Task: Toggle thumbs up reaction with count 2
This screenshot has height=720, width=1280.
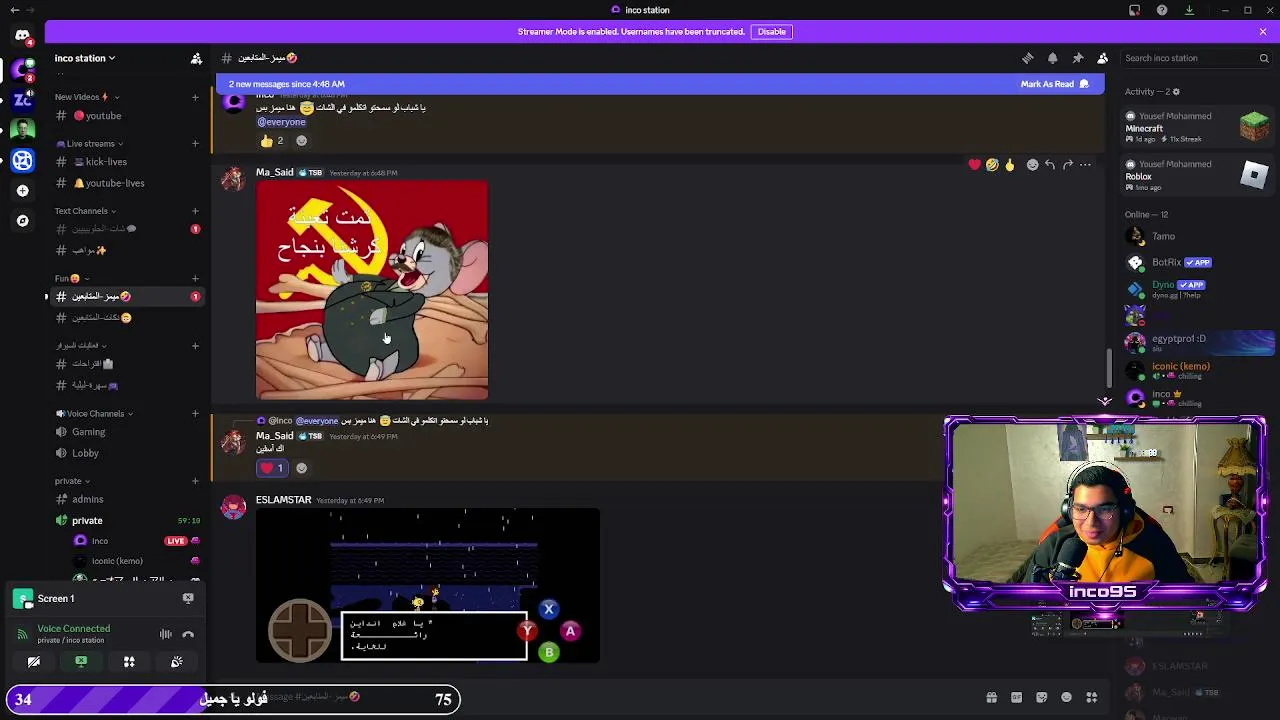Action: 273,141
